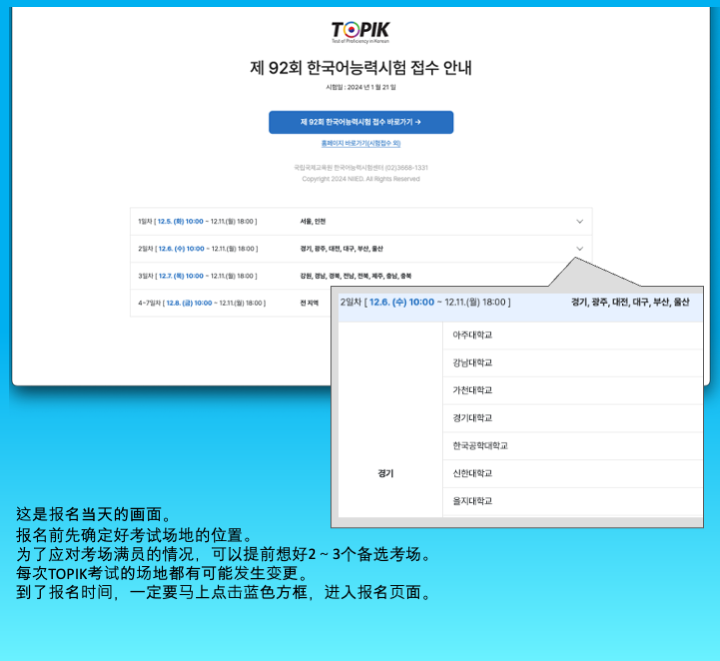Image resolution: width=720 pixels, height=661 pixels.
Task: Pick 한국공학대학교 from the venue list
Action: pyautogui.click(x=480, y=445)
